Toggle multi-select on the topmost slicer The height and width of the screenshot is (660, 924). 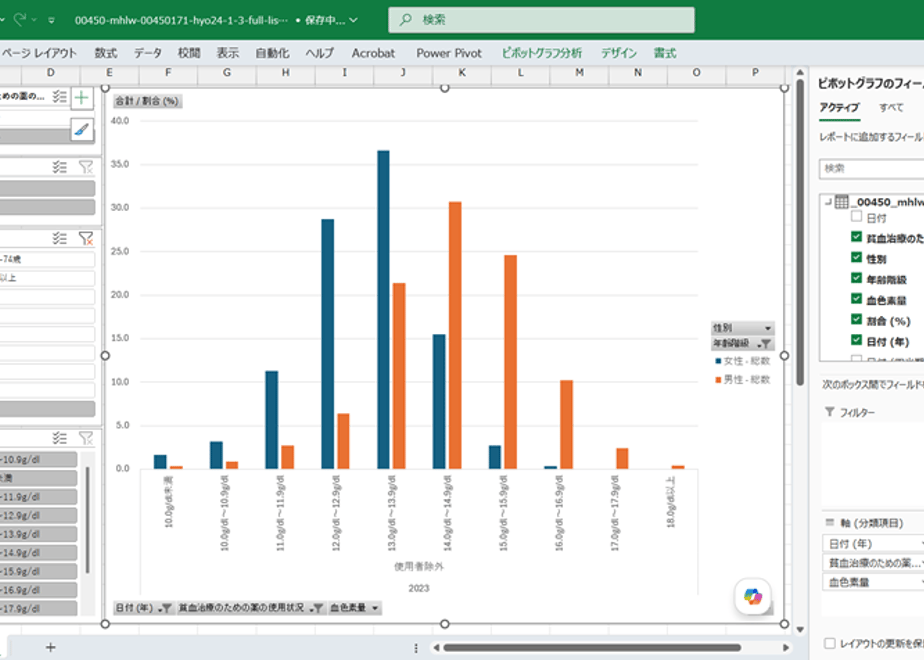60,97
